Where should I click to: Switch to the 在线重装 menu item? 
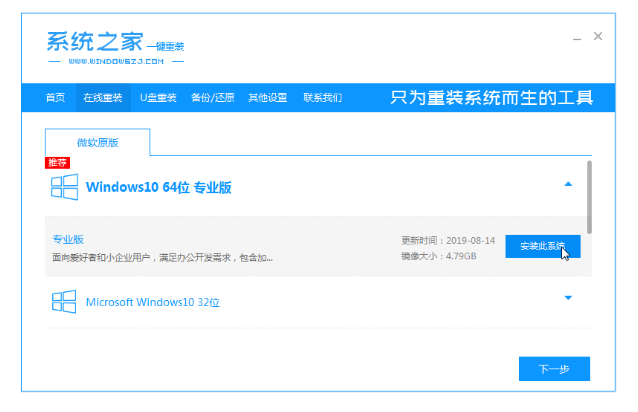pos(103,98)
